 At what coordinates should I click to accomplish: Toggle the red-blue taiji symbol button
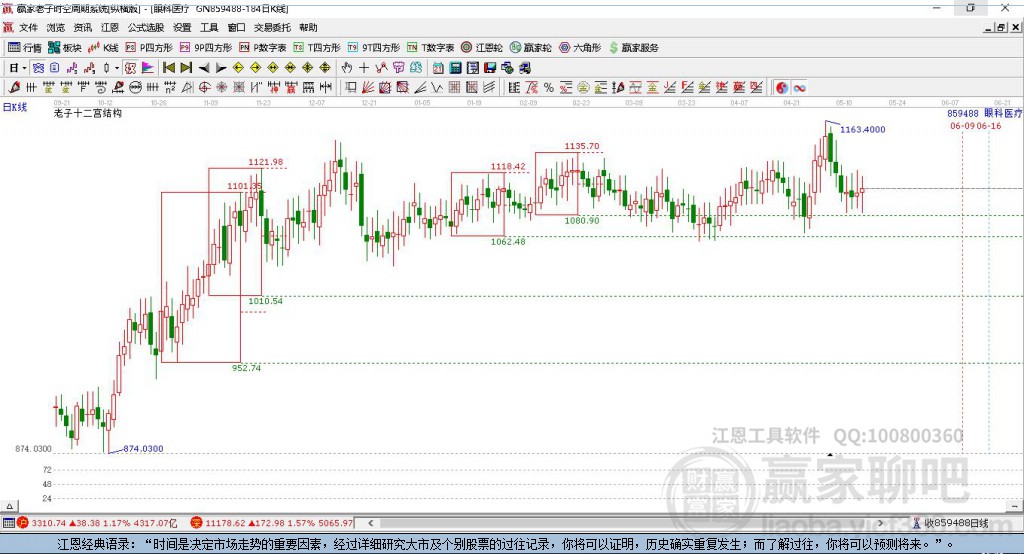point(782,88)
